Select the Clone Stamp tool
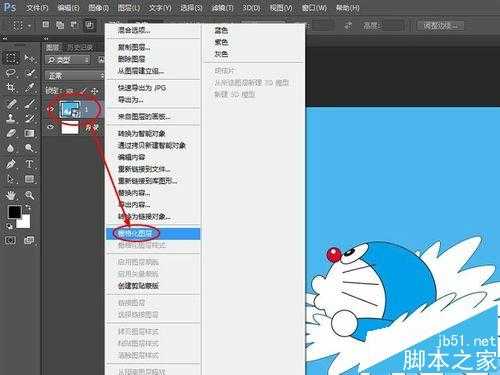Screen dimensions: 500x375 click(x=11, y=118)
